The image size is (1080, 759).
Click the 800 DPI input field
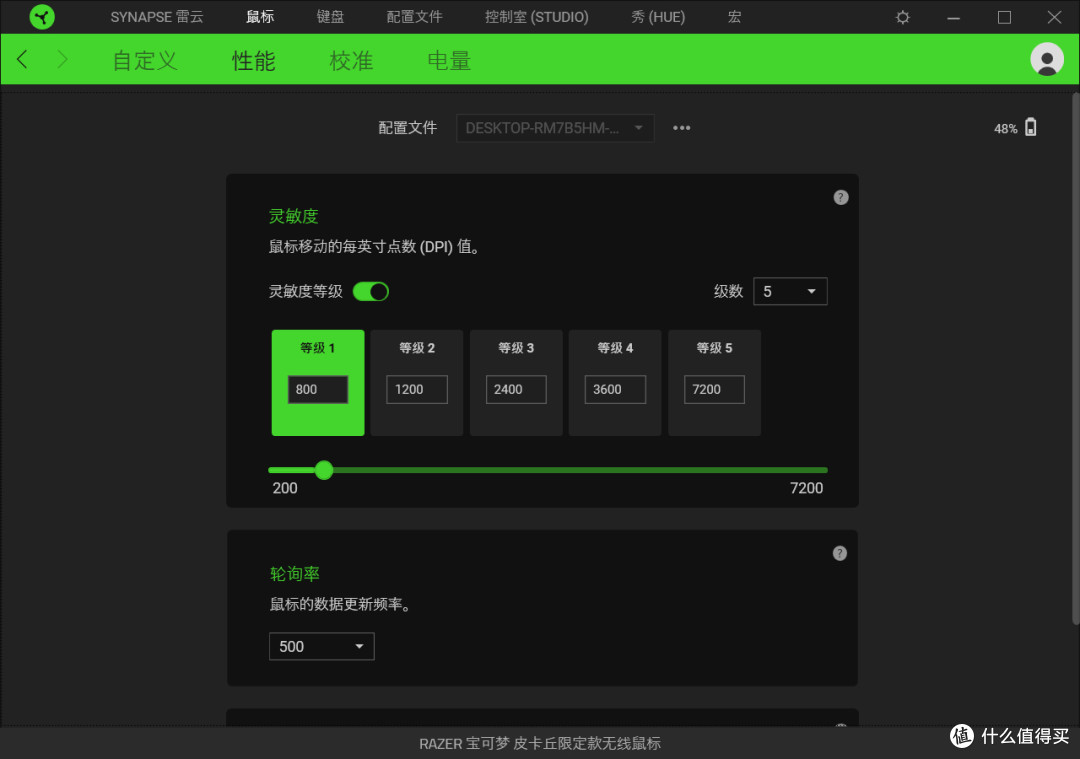pyautogui.click(x=318, y=389)
